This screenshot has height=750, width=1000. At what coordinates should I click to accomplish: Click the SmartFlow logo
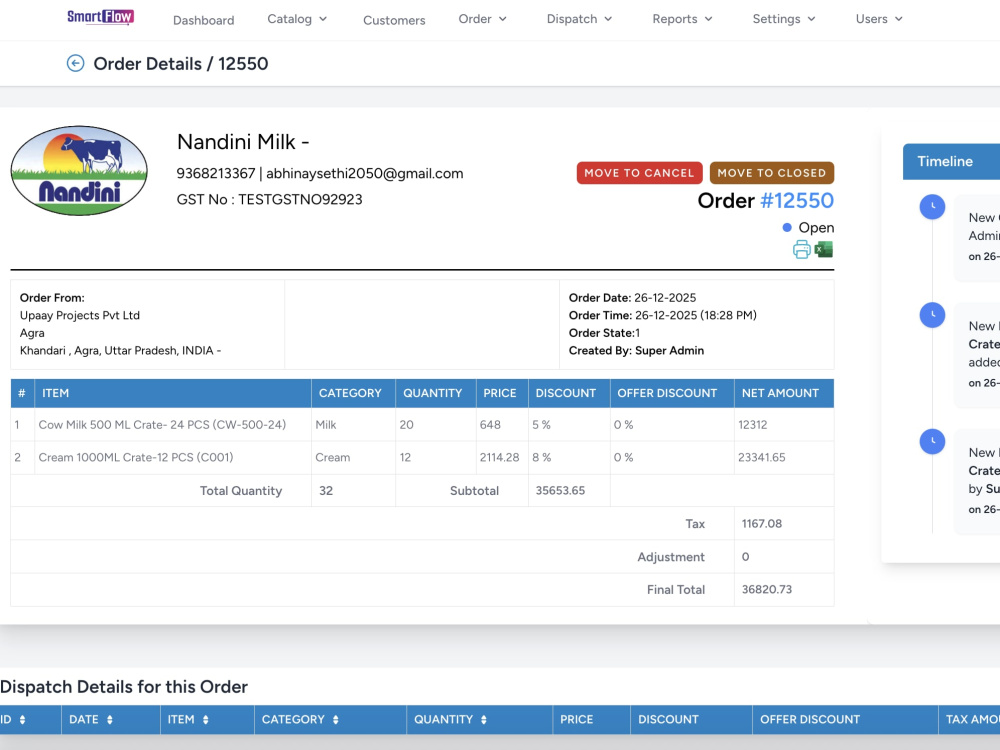pyautogui.click(x=100, y=17)
